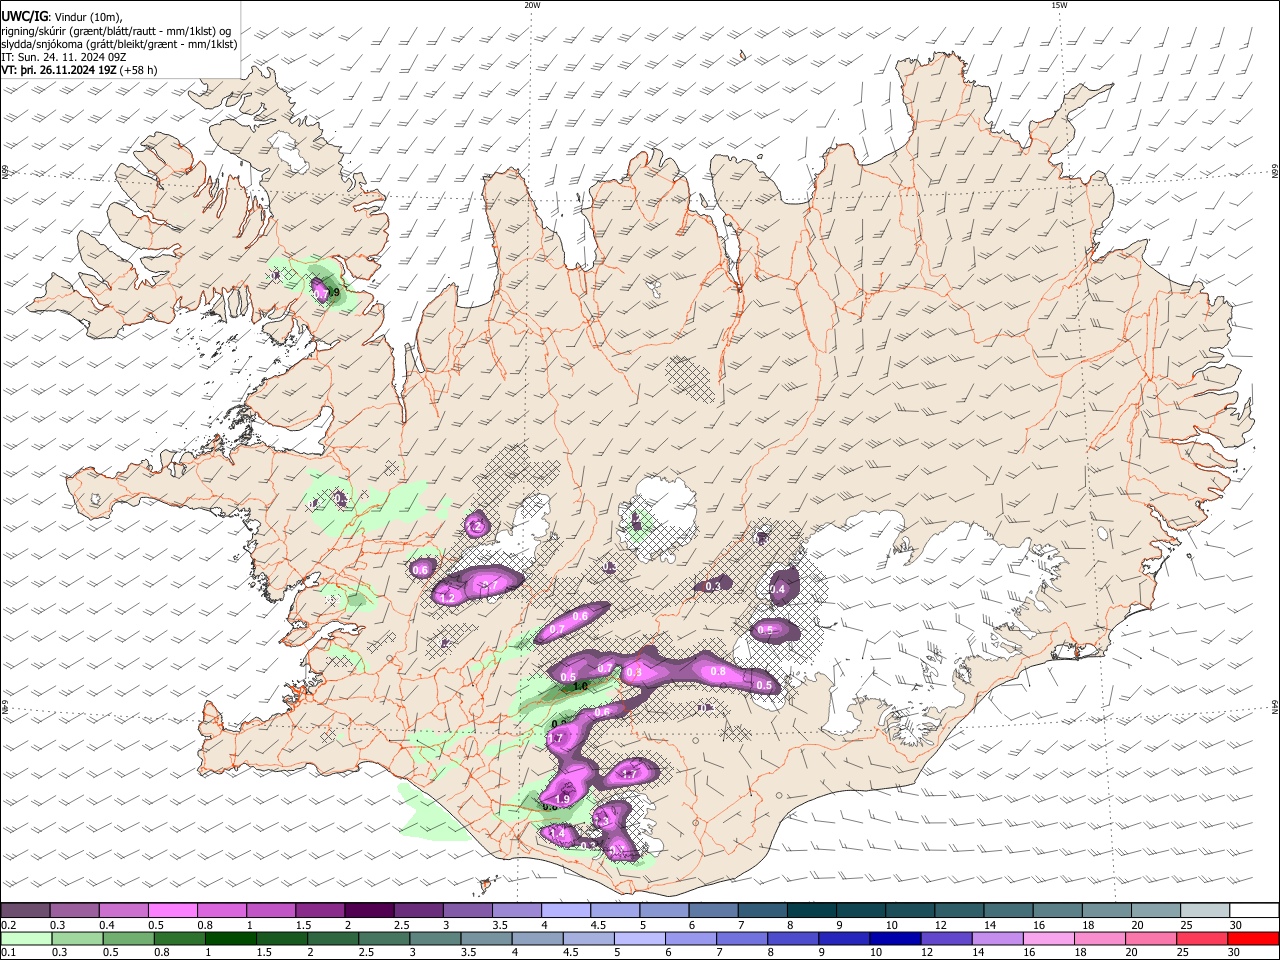Select the 16 light pink swatch in lower legend row
The image size is (1280, 960).
point(1049,939)
